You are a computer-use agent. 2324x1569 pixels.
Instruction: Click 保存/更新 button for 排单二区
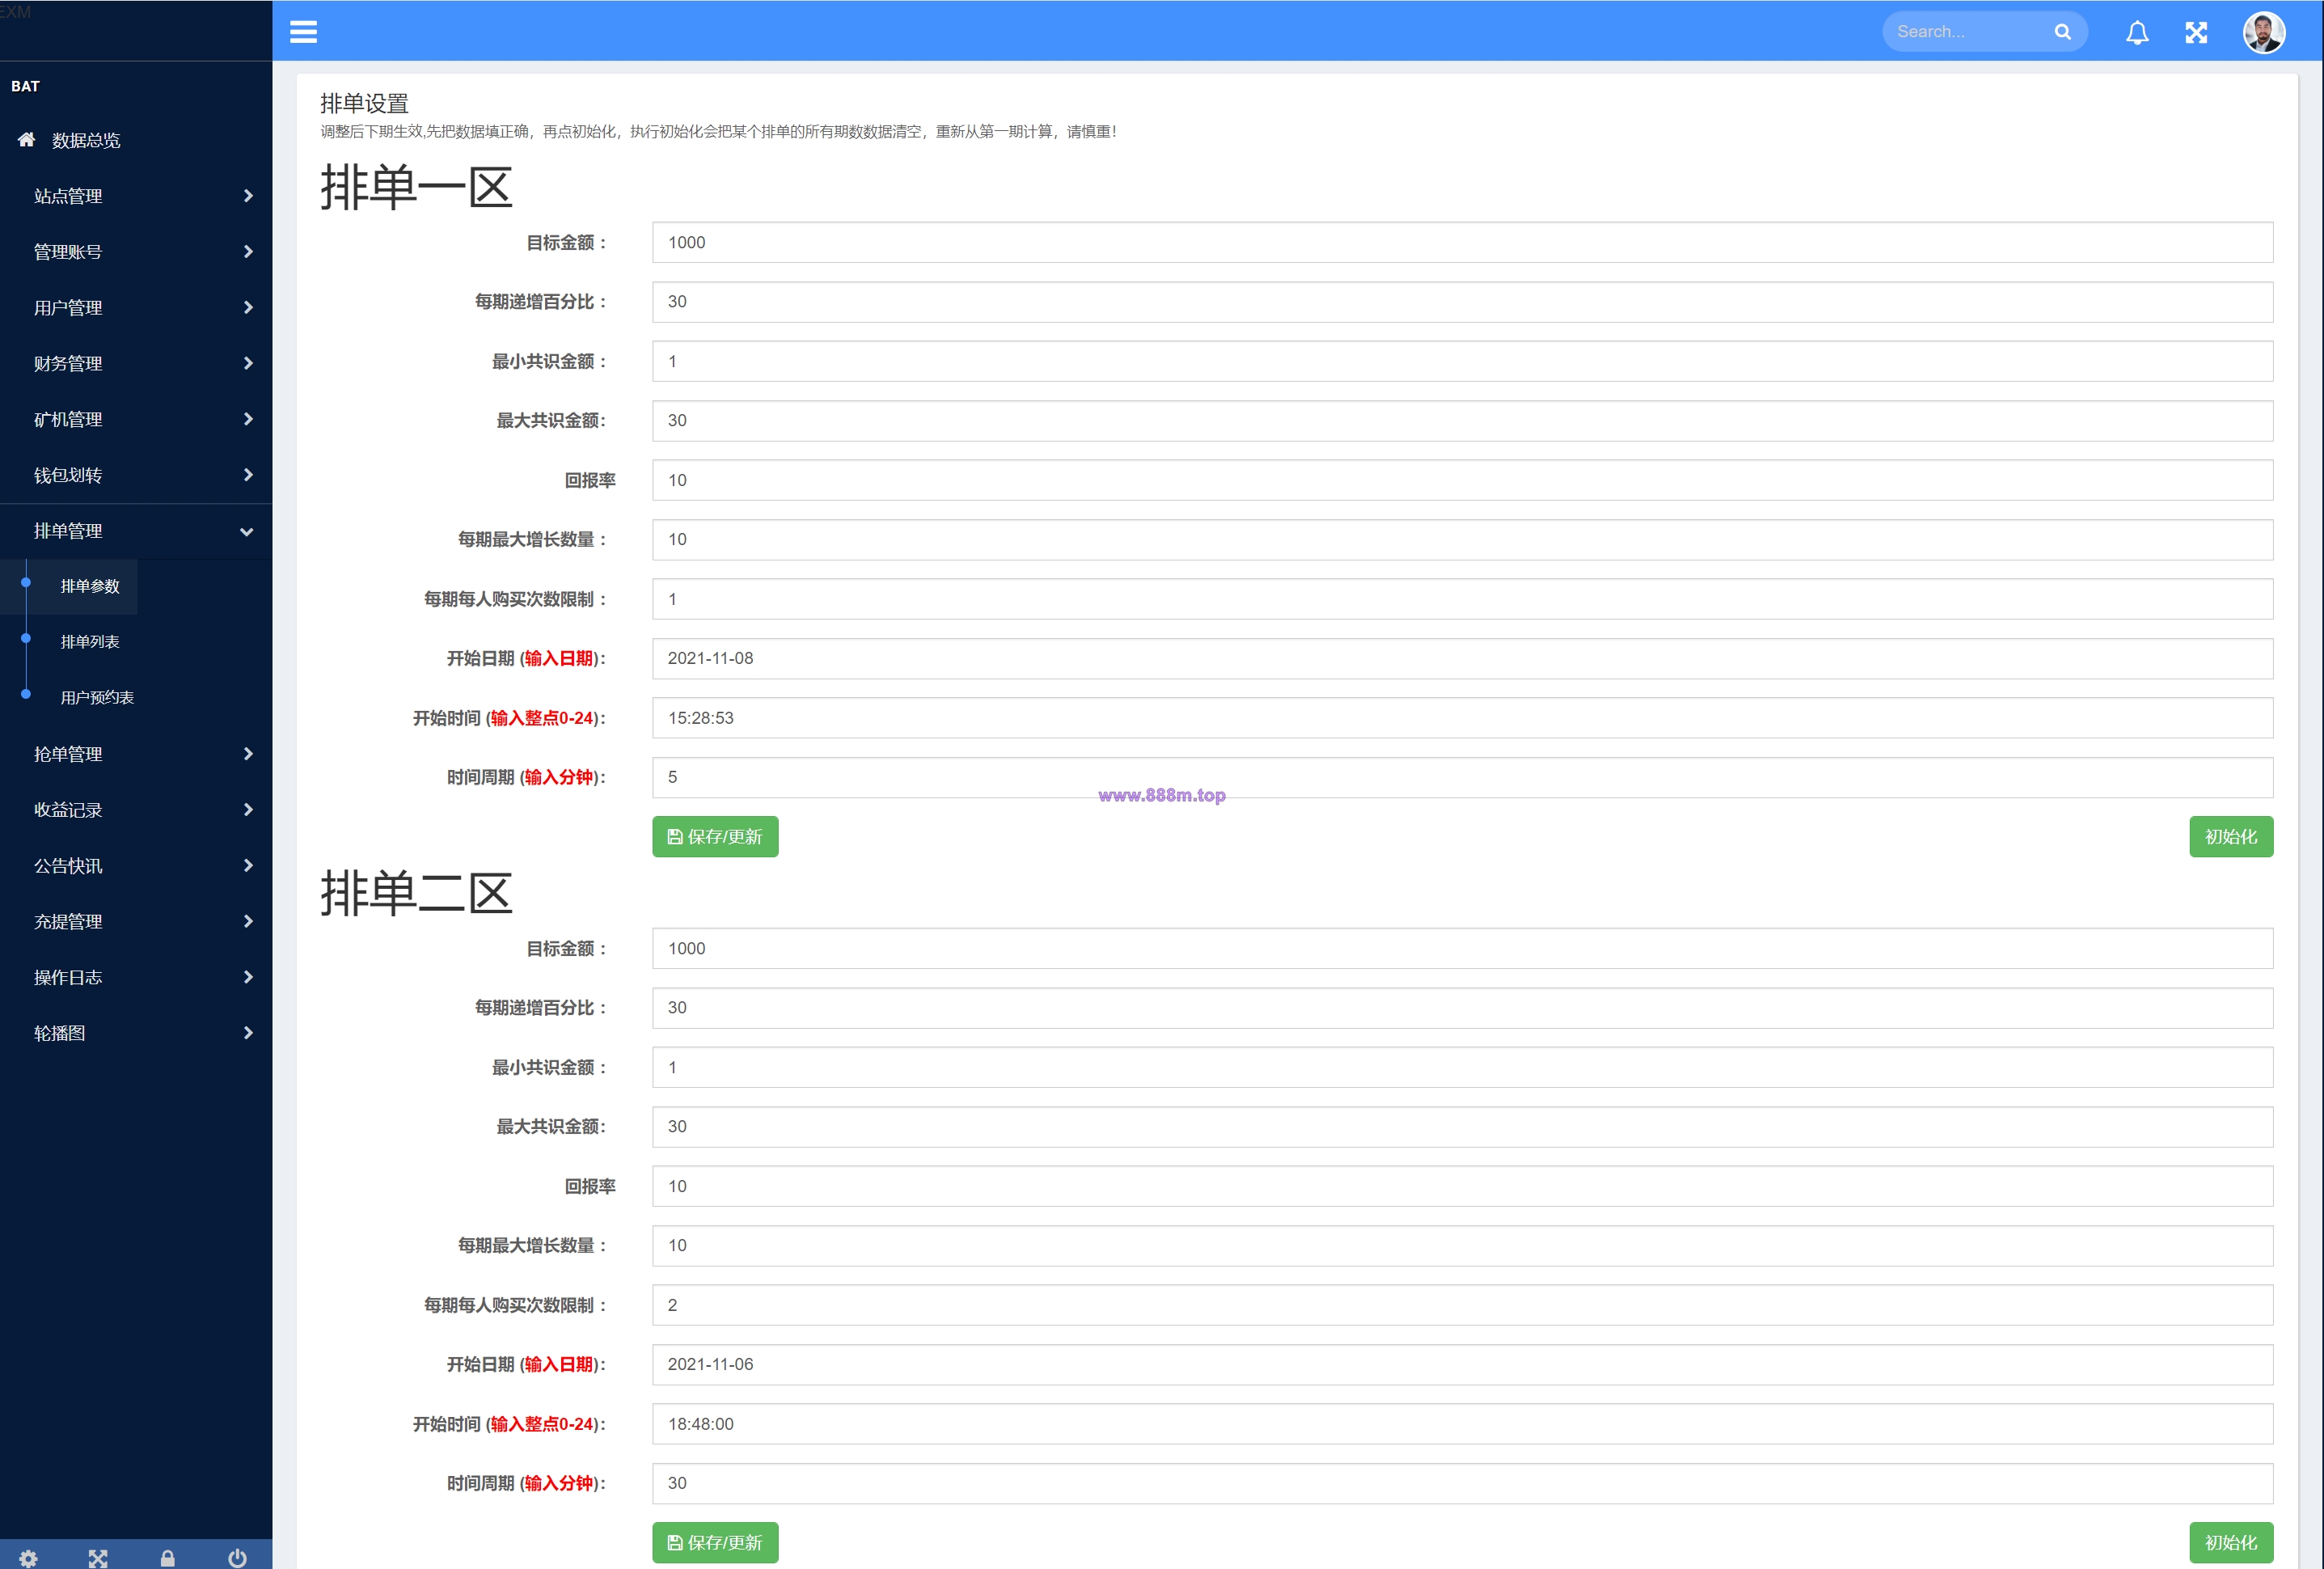(715, 1543)
